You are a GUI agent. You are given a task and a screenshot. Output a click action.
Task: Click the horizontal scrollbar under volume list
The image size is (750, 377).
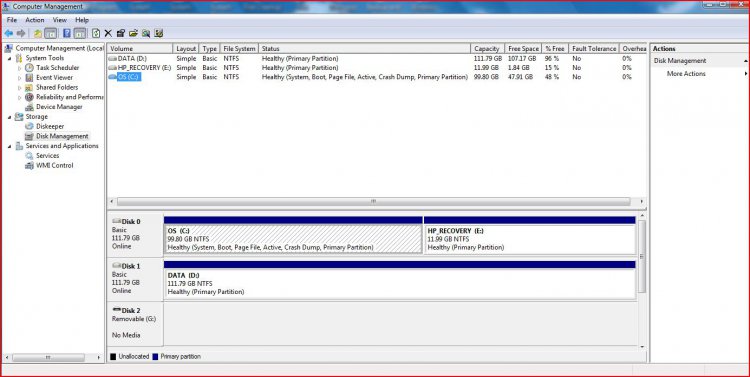[374, 201]
